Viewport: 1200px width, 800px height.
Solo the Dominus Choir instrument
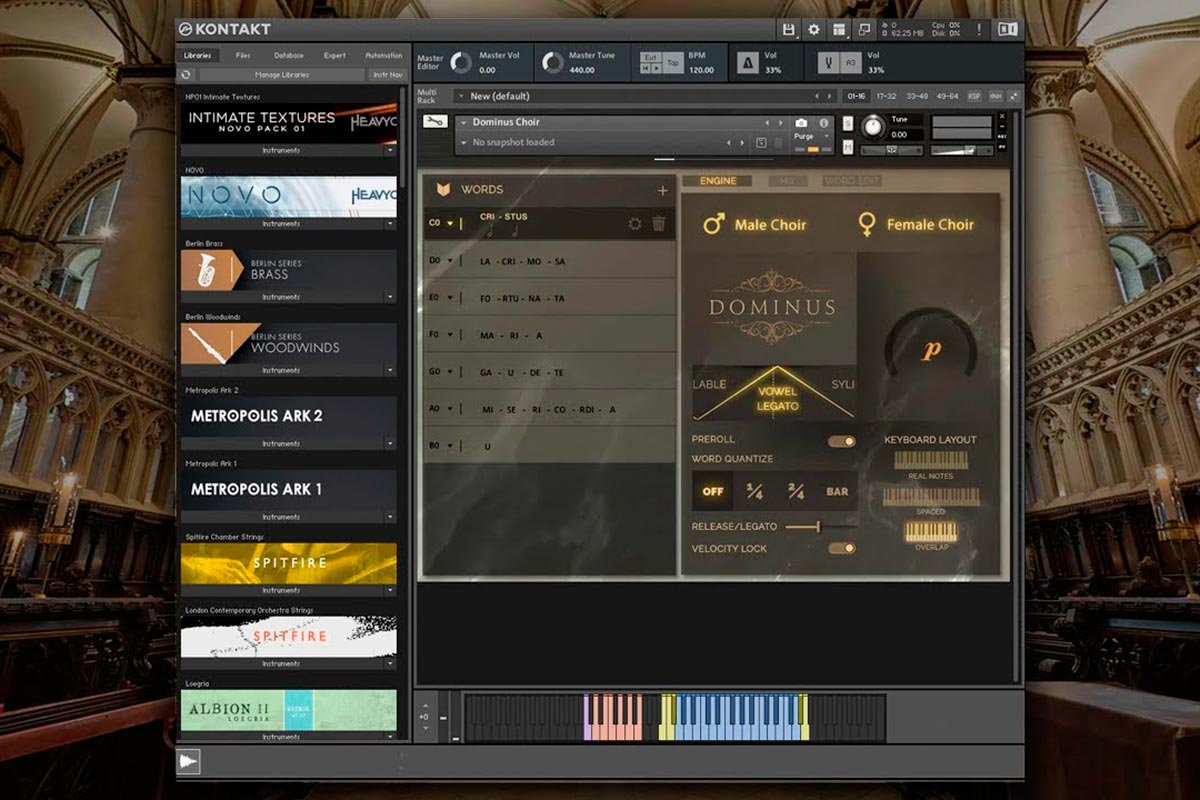[848, 123]
